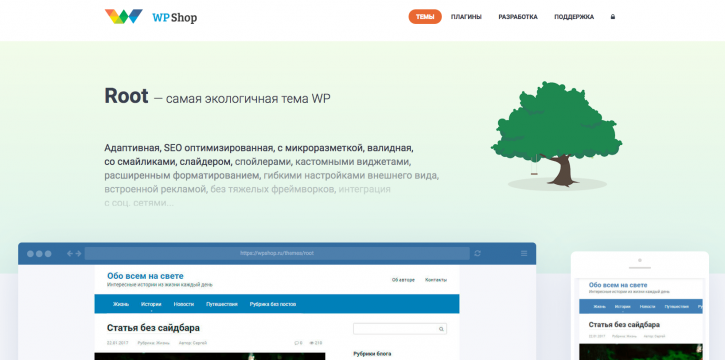725x360 pixels.
Task: Select Истории in the mobile preview menu
Action: pyautogui.click(x=623, y=307)
